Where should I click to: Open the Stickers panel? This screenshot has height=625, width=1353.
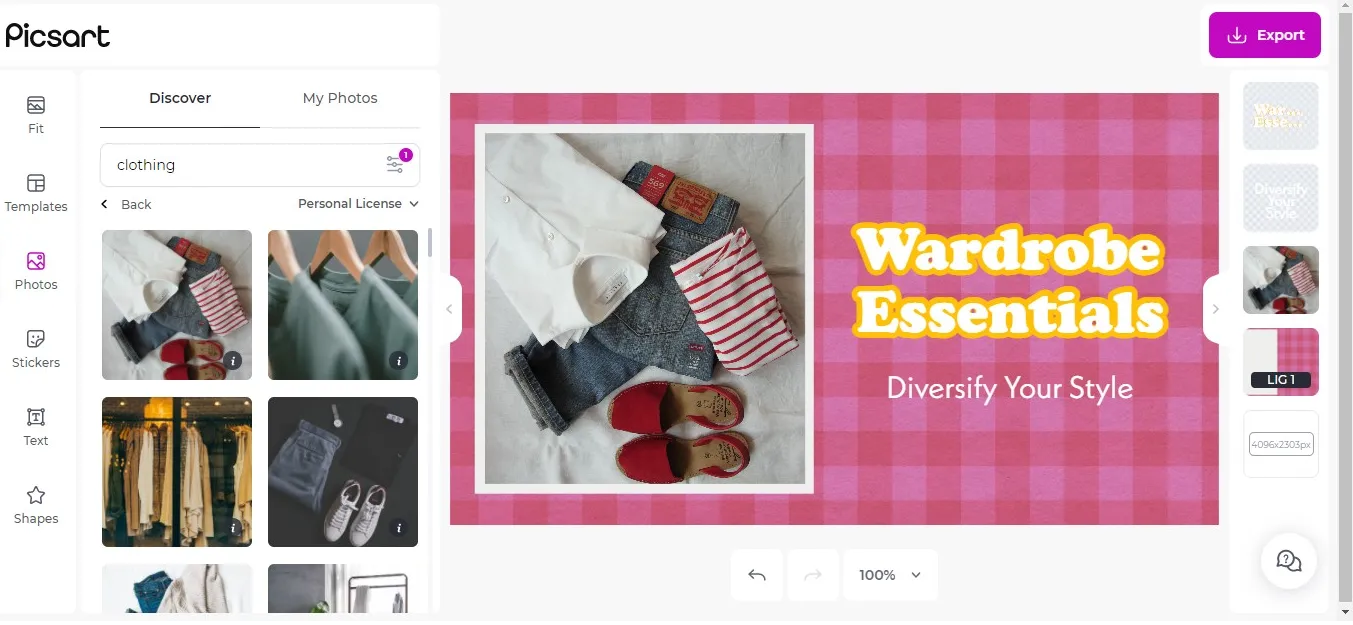(x=36, y=349)
